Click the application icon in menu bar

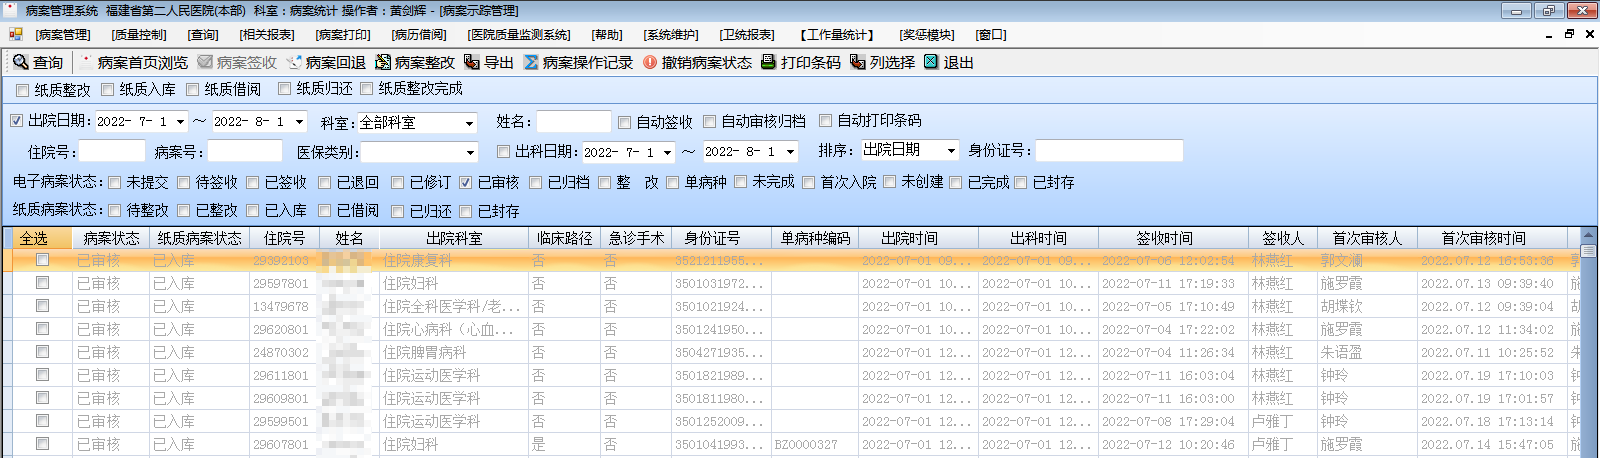coord(15,34)
